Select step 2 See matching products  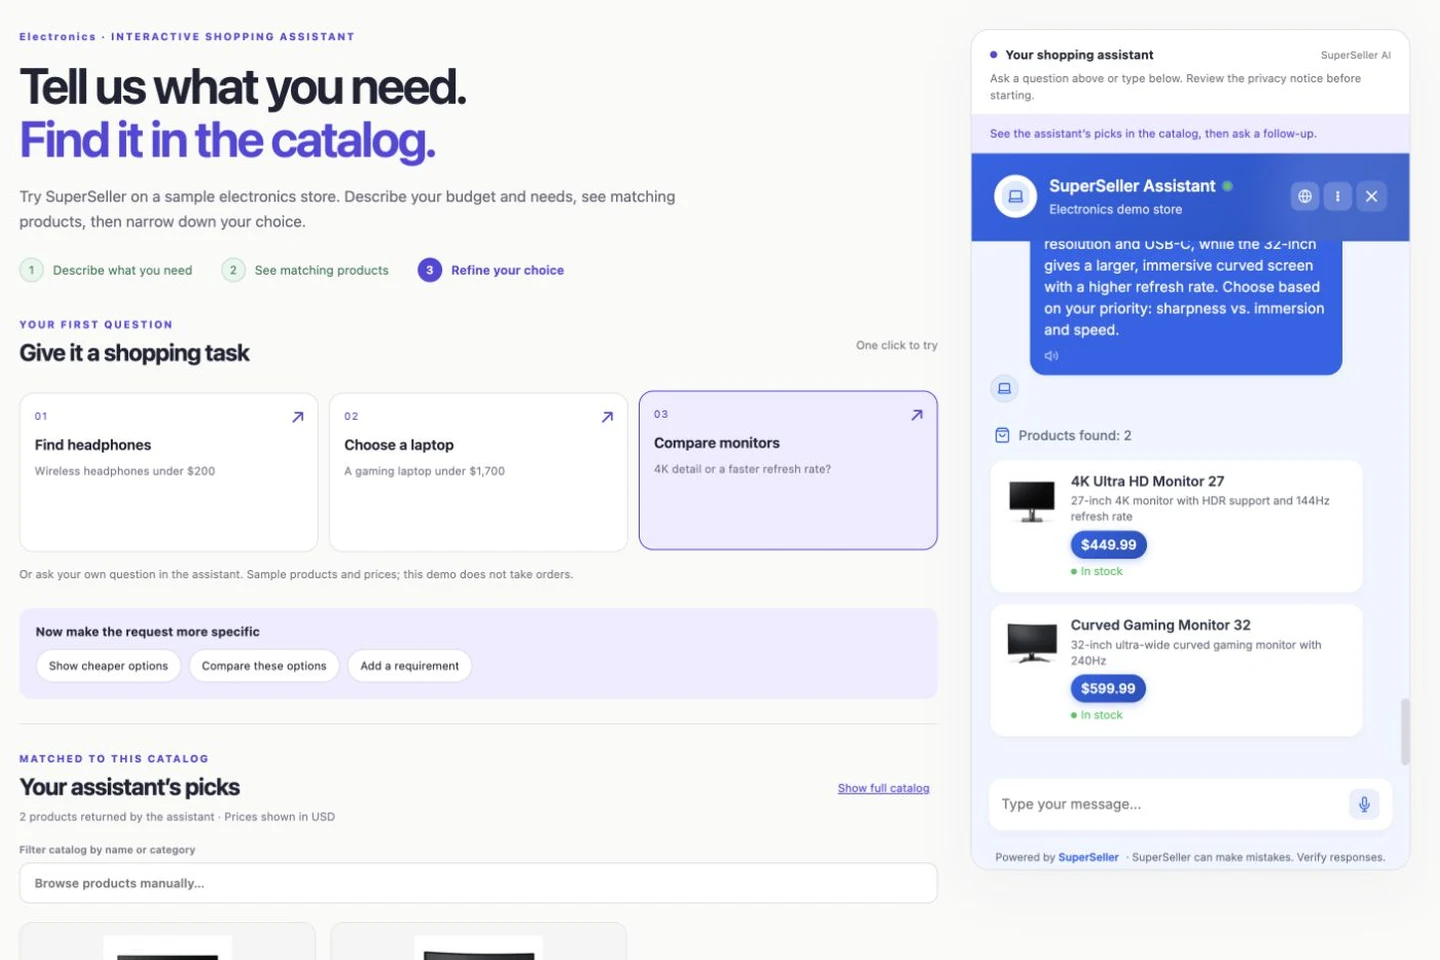tap(305, 270)
